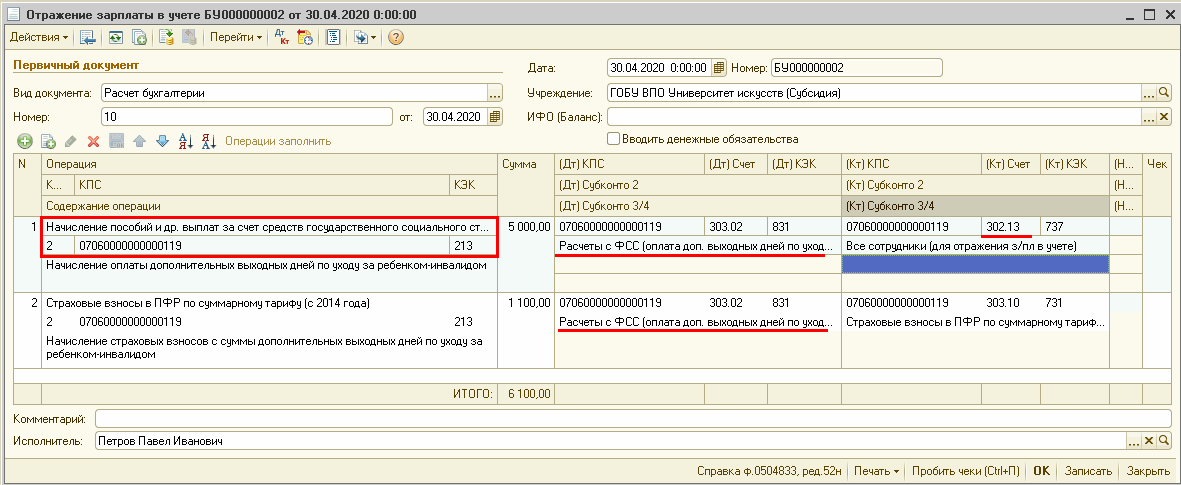Sort rows descending with Я-А icon
The height and width of the screenshot is (485, 1181).
pyautogui.click(x=208, y=141)
